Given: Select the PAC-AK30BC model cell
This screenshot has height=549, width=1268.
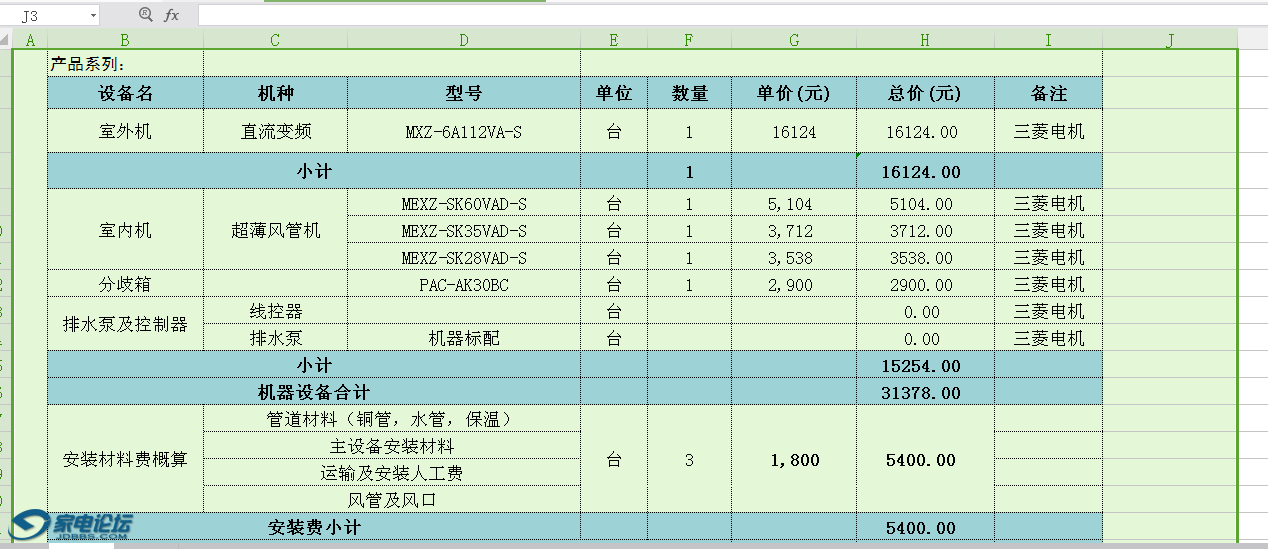Looking at the screenshot, I should pos(464,285).
